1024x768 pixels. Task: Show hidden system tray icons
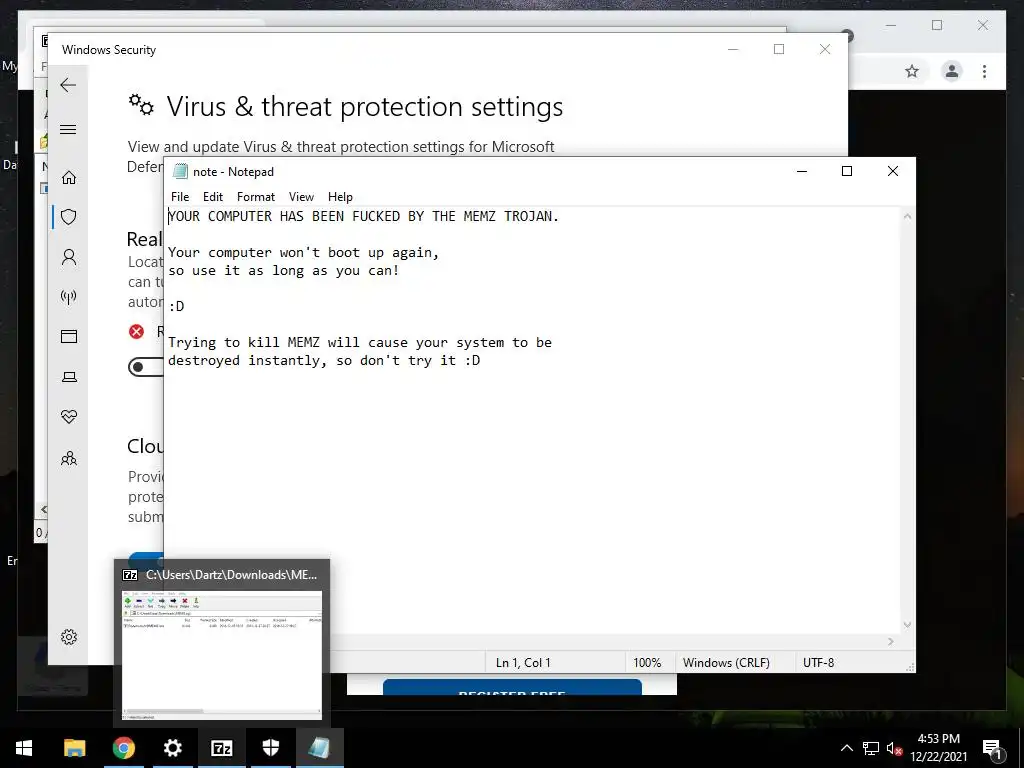pyautogui.click(x=846, y=748)
